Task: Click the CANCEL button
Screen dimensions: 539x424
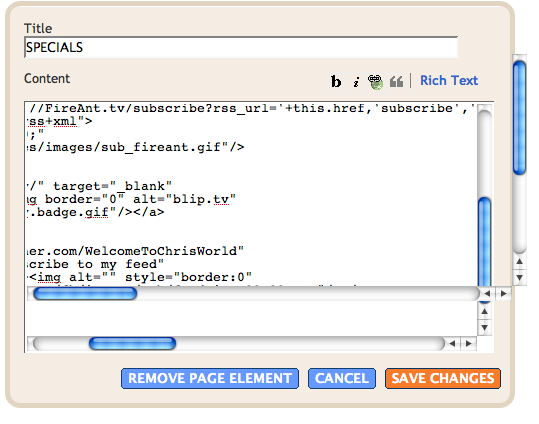Action: pos(342,378)
